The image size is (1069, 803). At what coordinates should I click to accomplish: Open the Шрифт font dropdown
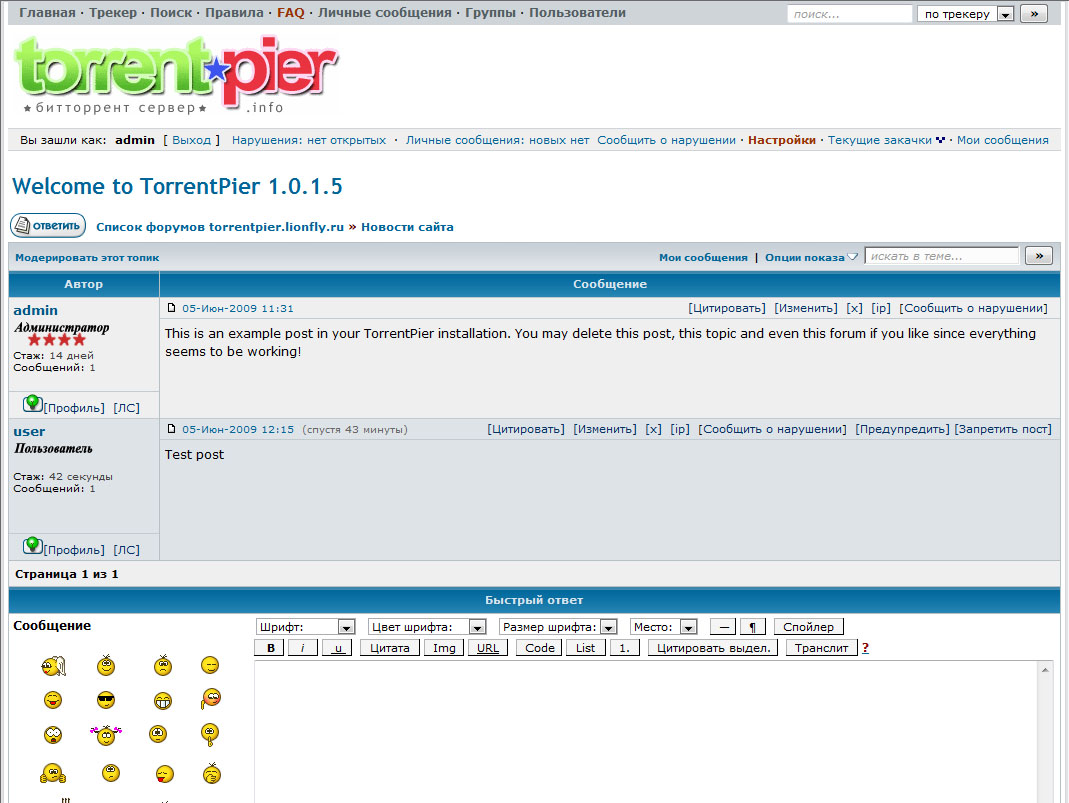click(306, 627)
